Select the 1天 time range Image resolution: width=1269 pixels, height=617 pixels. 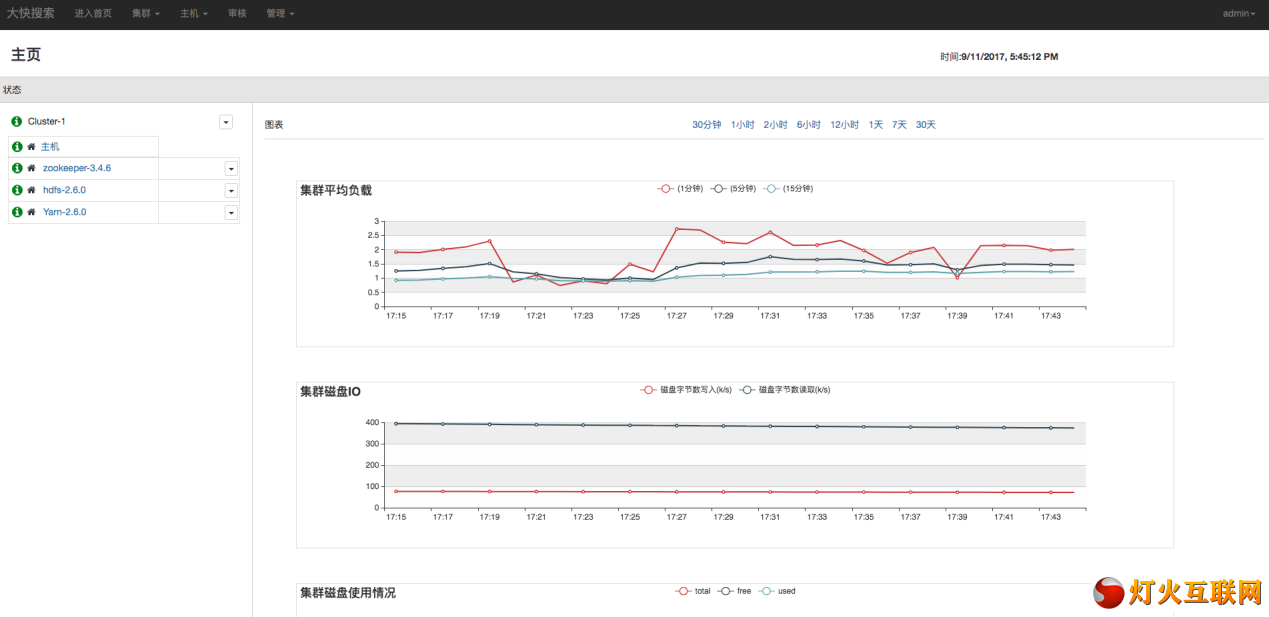[876, 125]
